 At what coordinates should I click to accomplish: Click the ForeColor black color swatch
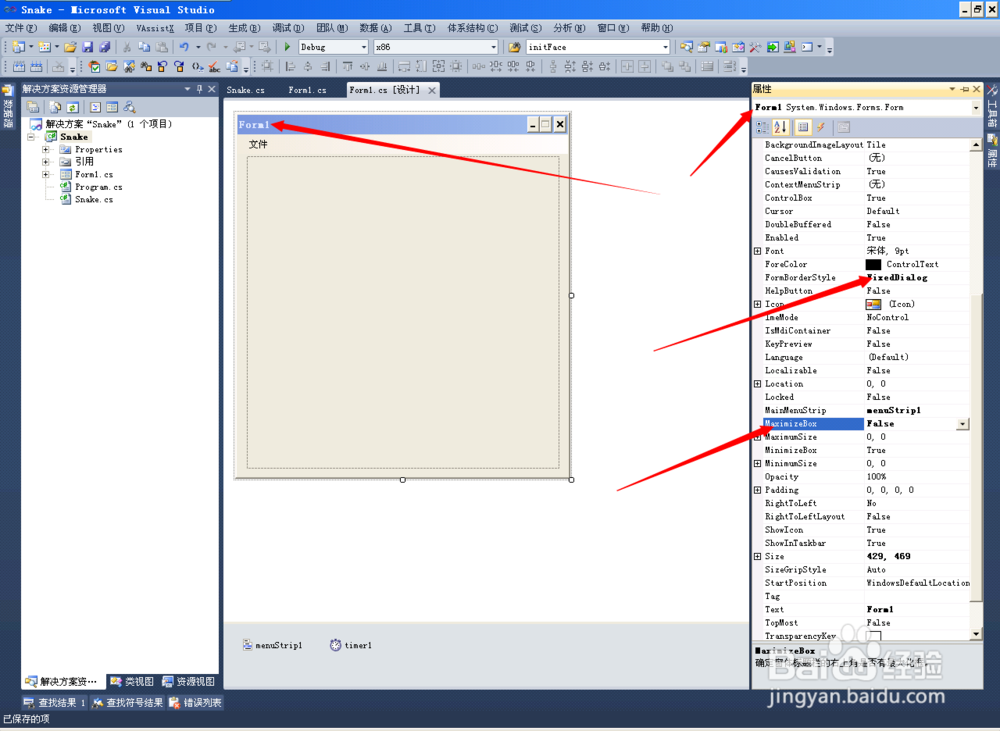pos(873,265)
